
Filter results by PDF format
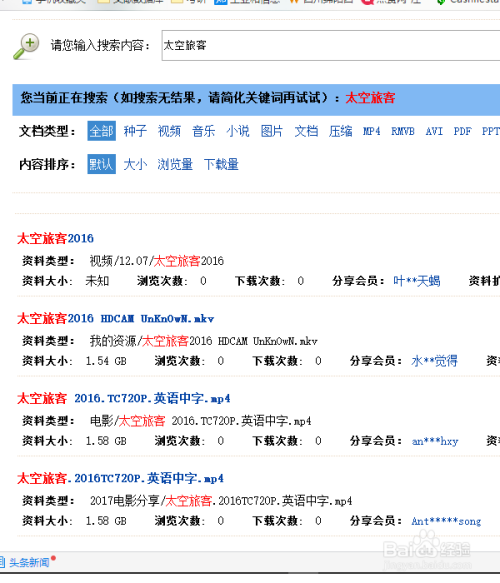(462, 131)
